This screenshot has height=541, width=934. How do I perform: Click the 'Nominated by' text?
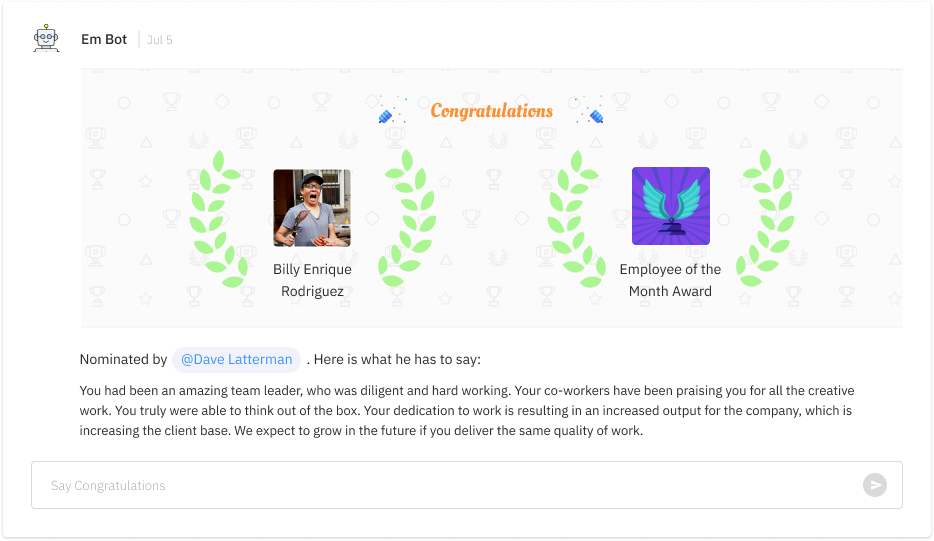[123, 360]
